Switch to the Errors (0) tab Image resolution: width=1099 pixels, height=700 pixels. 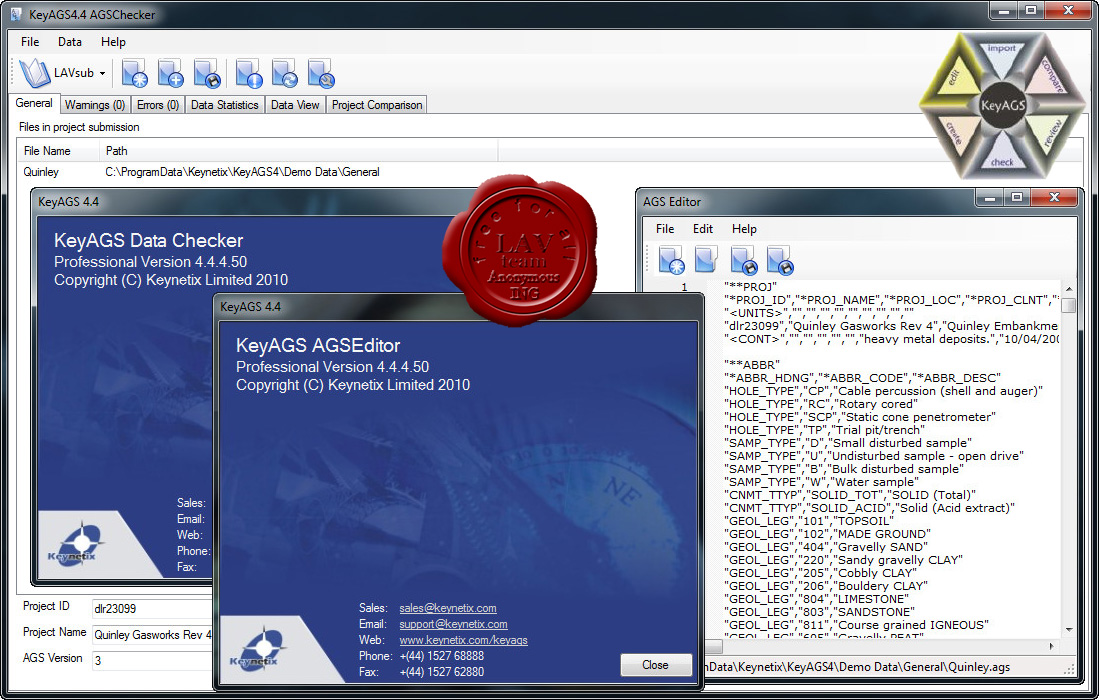click(x=158, y=105)
